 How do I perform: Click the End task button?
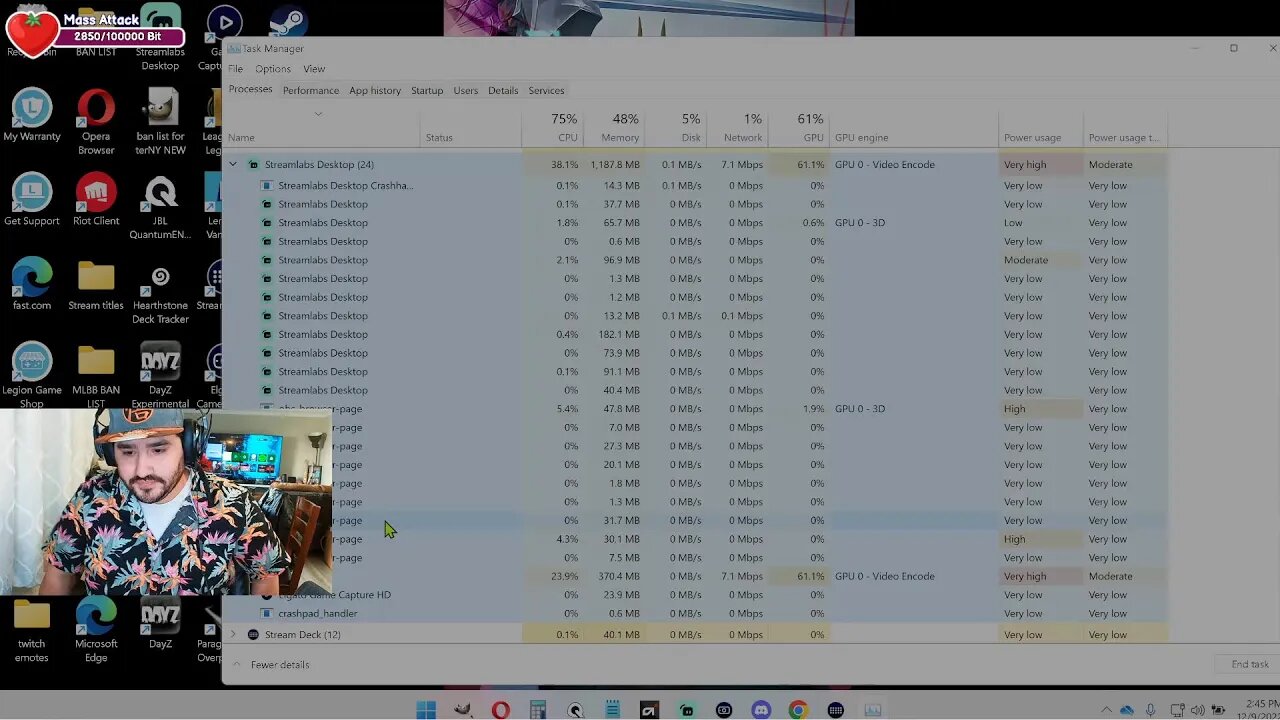pos(1250,664)
